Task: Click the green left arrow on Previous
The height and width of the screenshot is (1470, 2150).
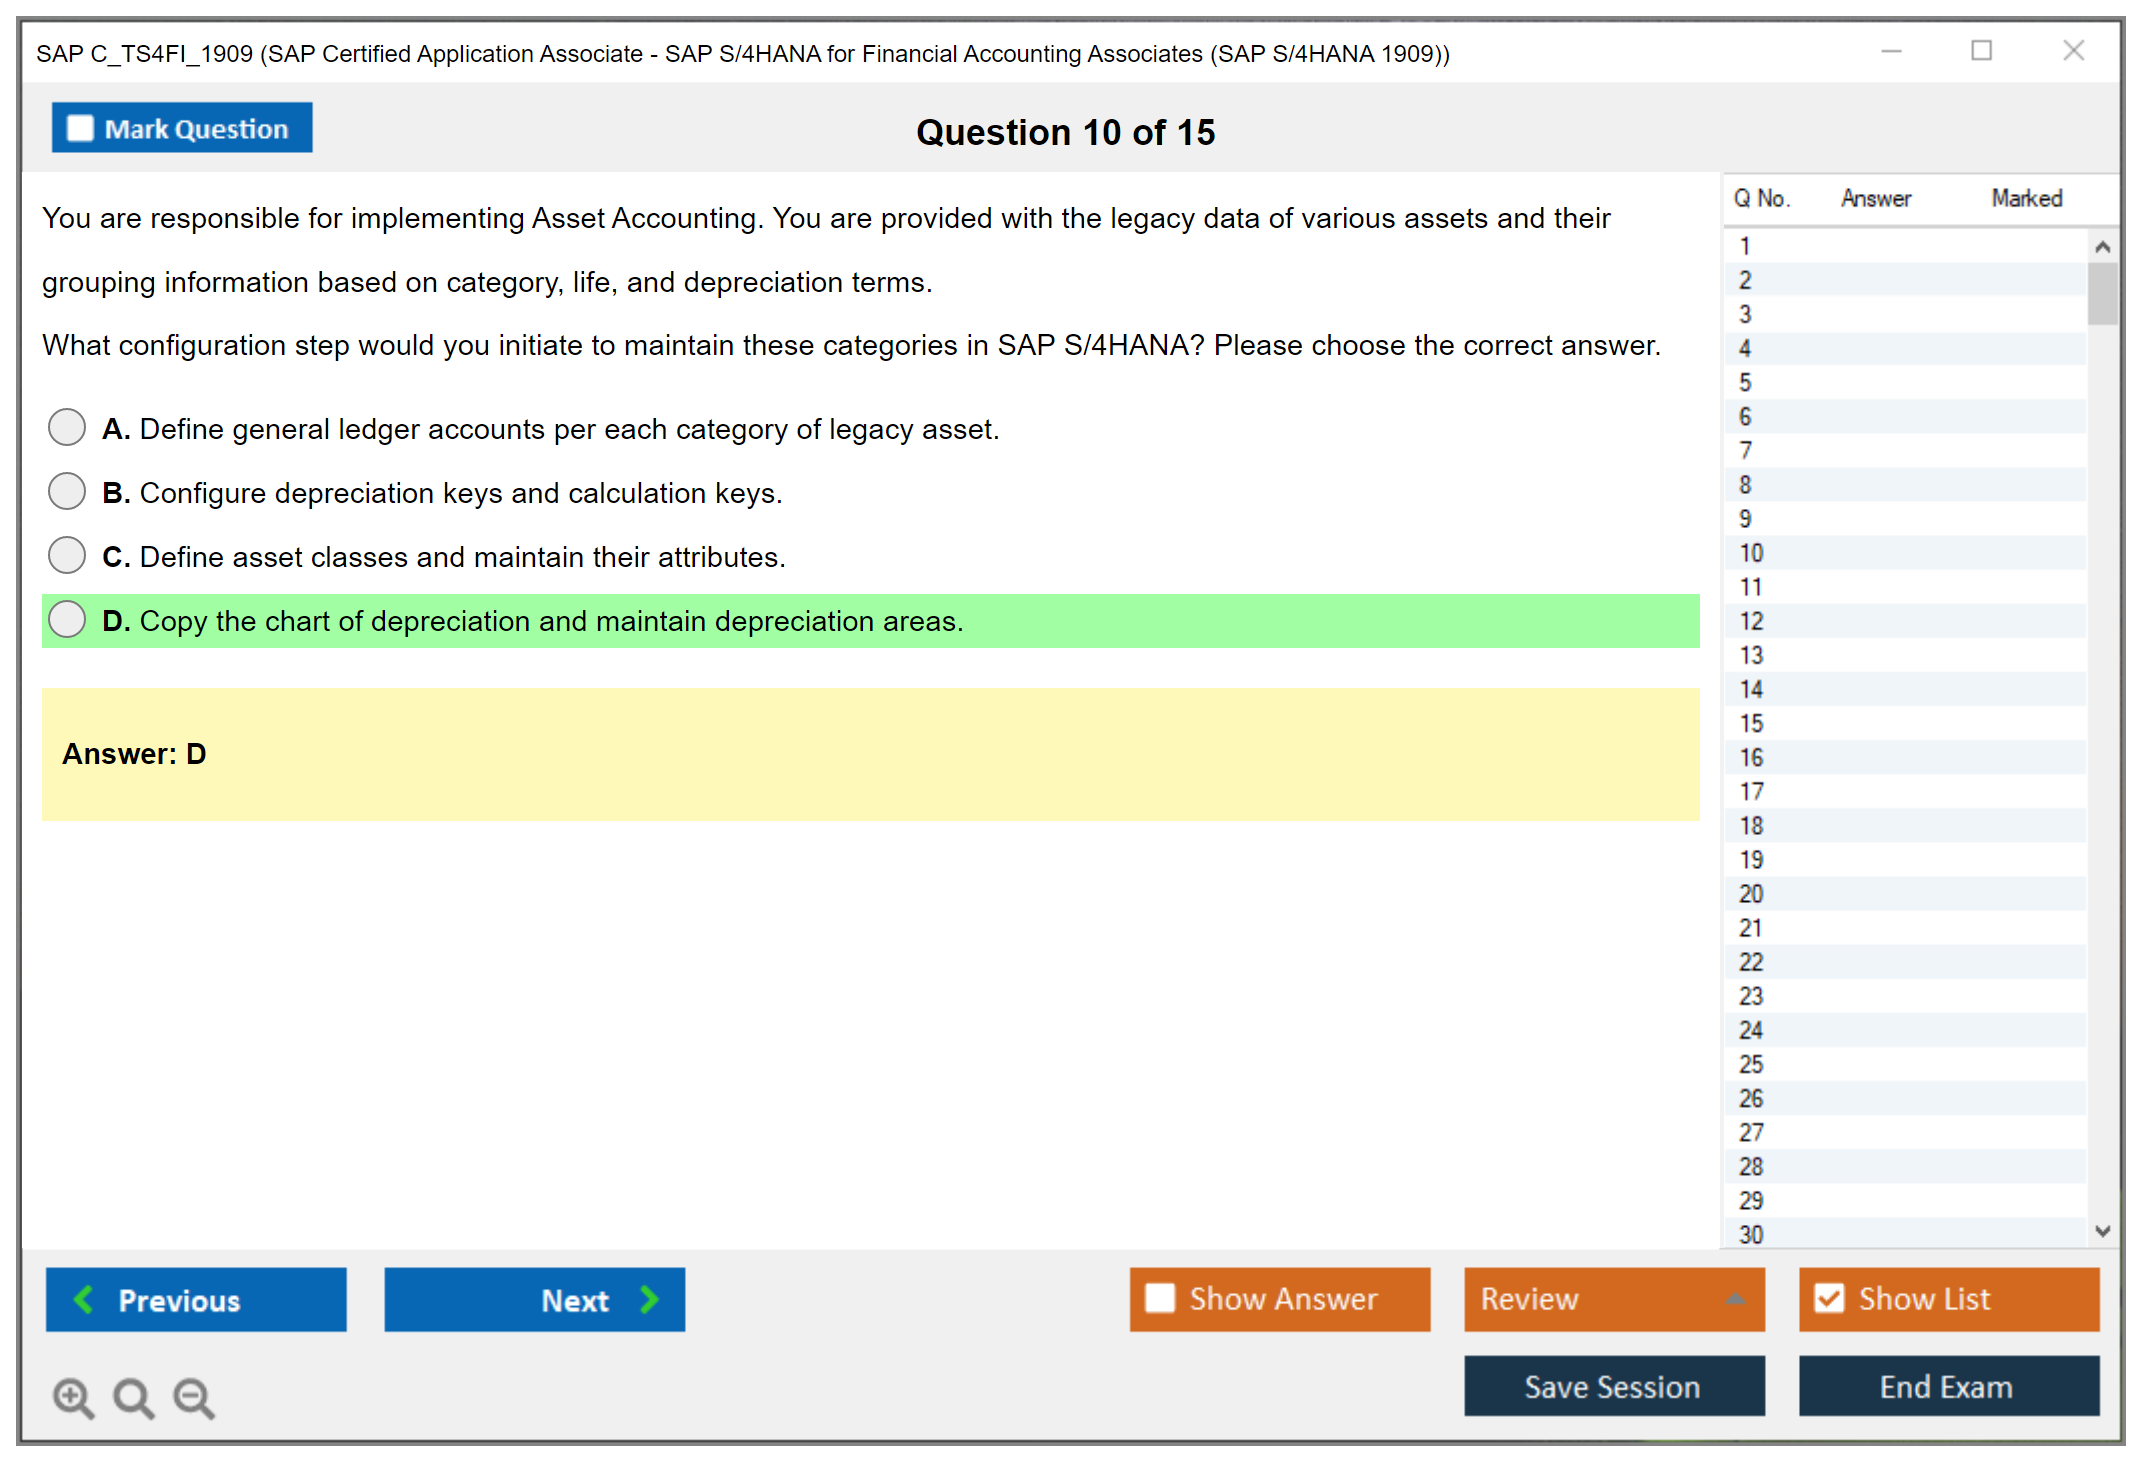Action: [84, 1299]
